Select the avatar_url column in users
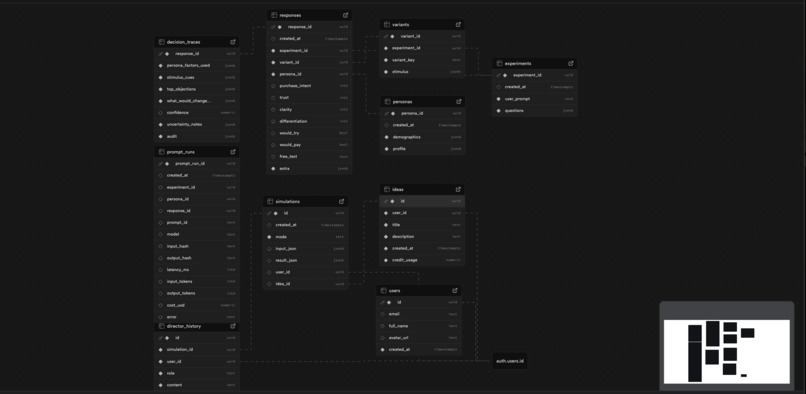Screen dimensions: 806x394 coord(418,337)
